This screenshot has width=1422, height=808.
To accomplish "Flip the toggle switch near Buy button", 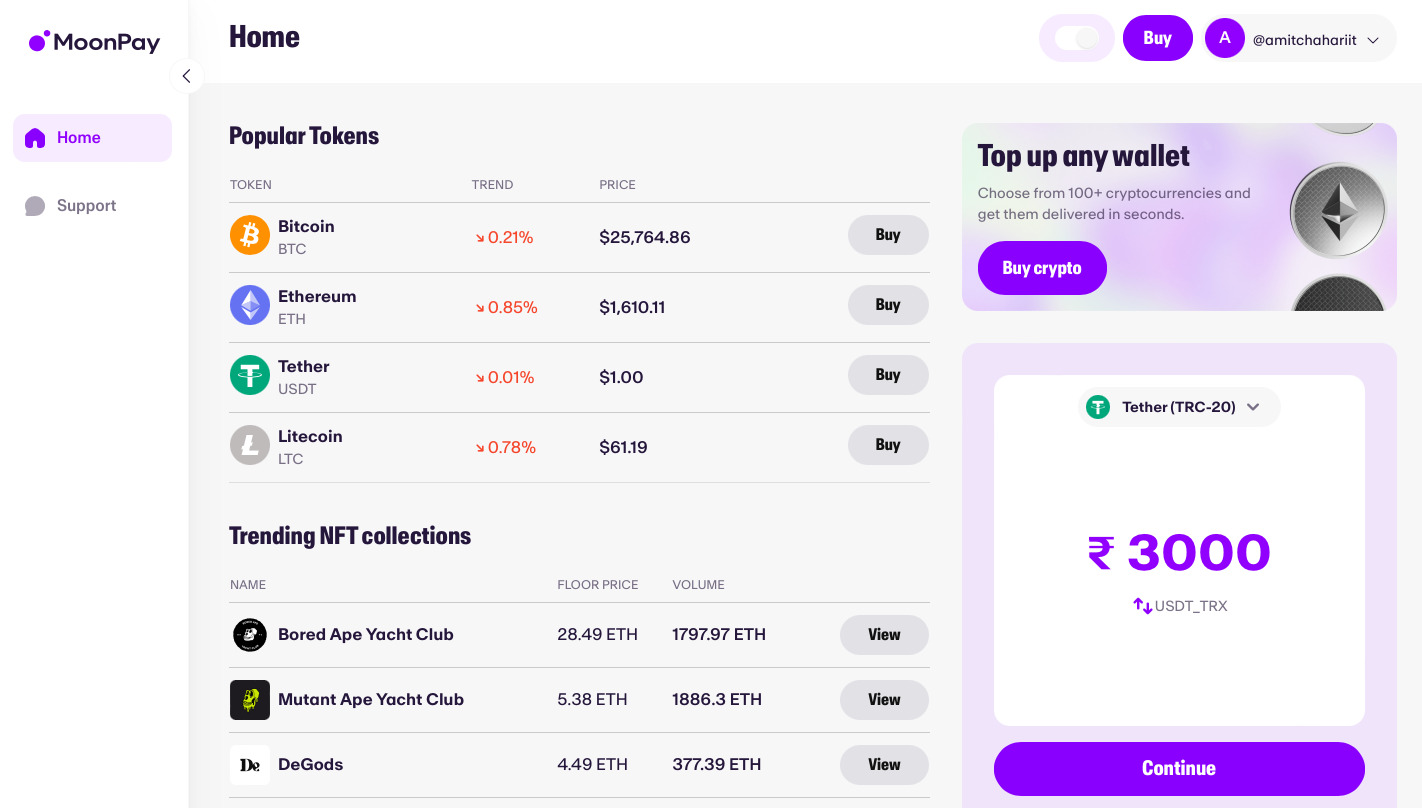I will (x=1076, y=37).
